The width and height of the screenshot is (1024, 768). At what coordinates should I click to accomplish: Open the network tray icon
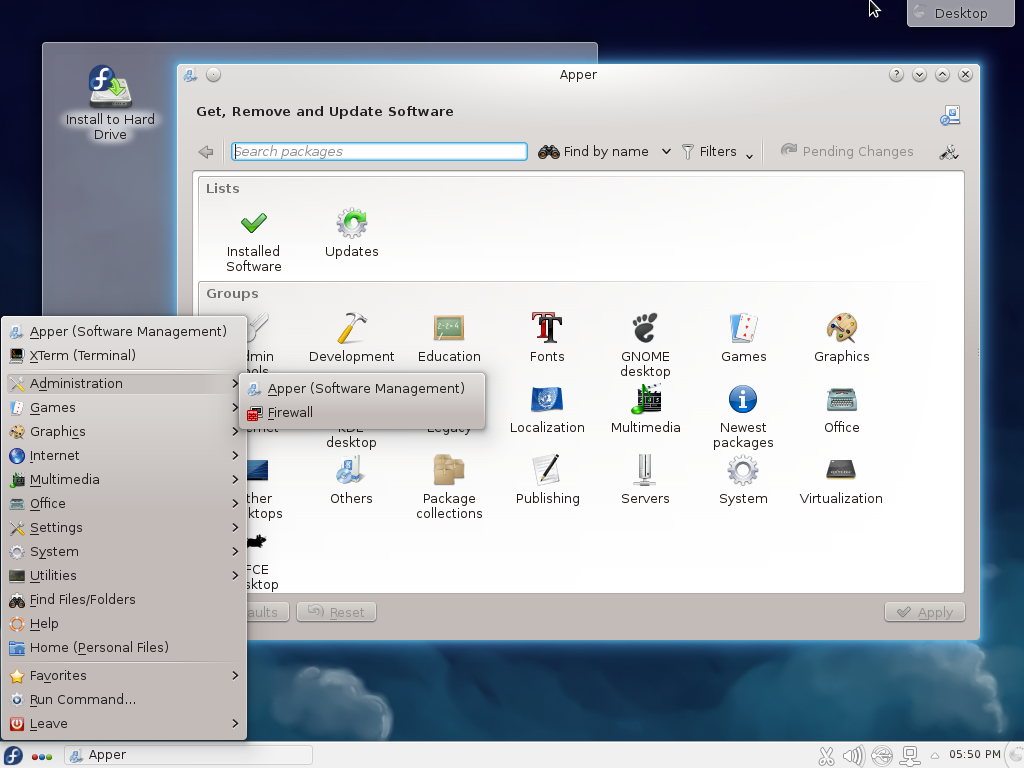tap(910, 756)
